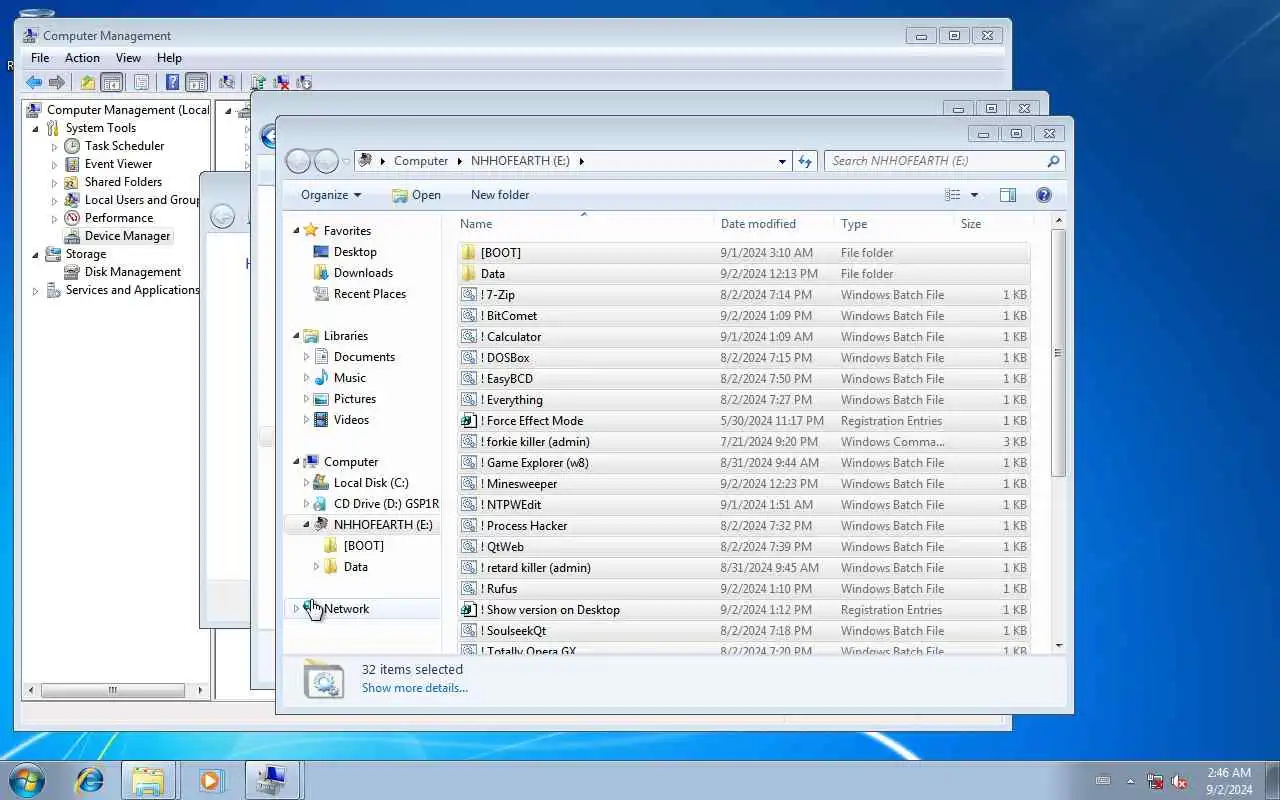
Task: Click Scan for hardware changes toolbar icon
Action: [x=227, y=83]
